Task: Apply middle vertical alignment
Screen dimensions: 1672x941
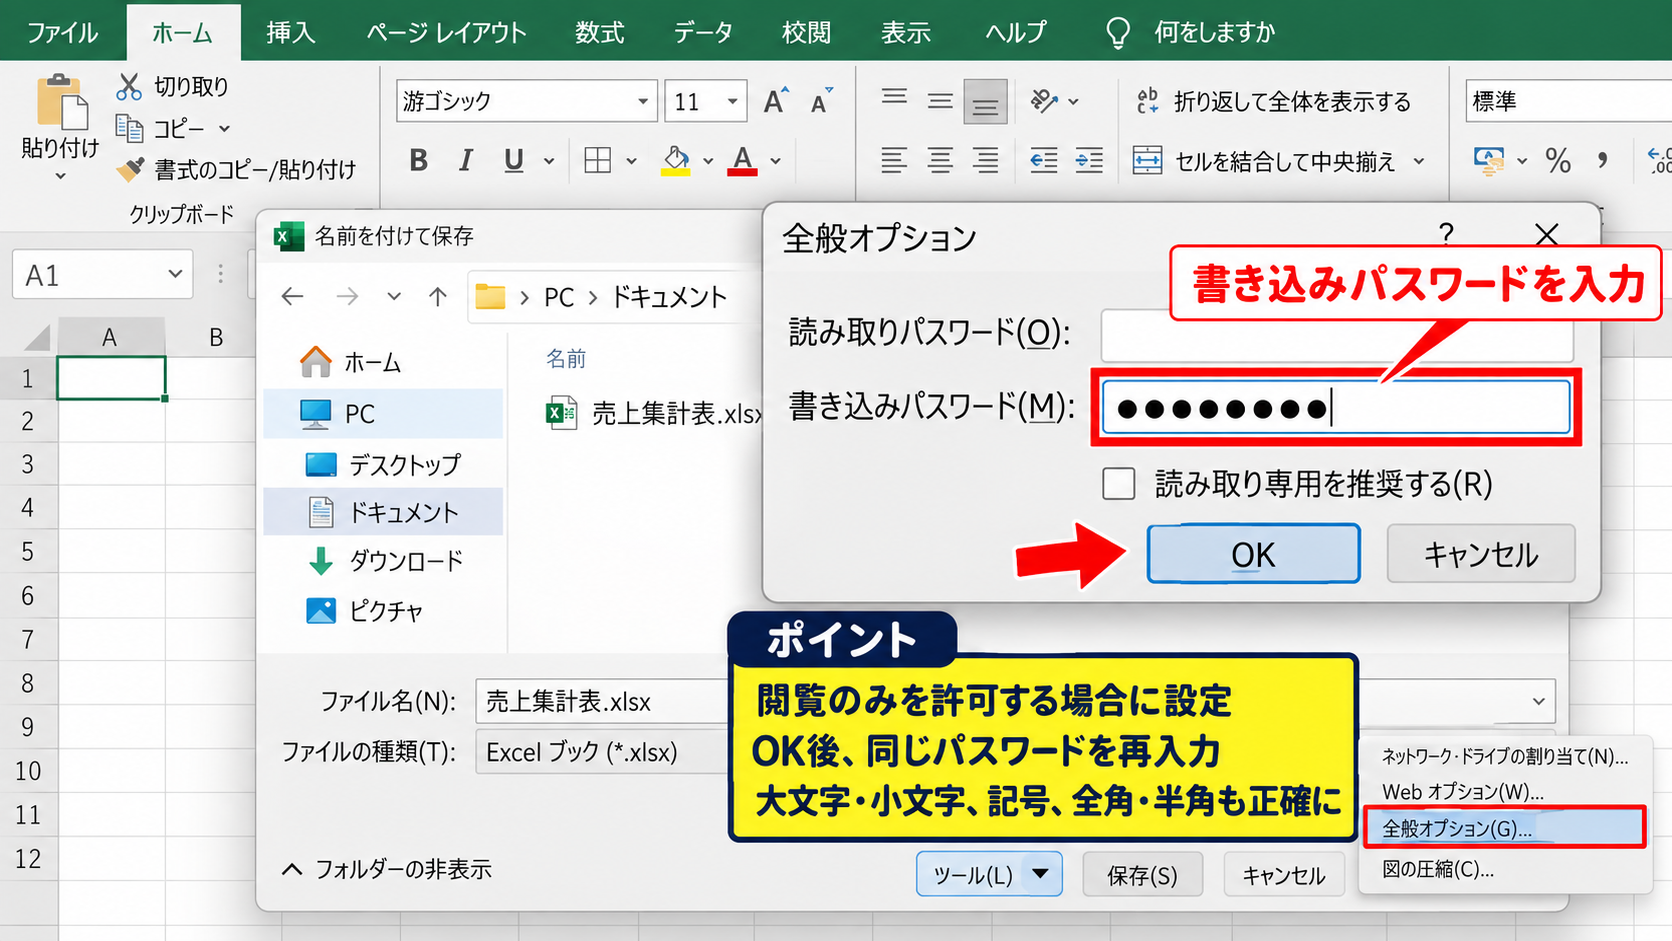Action: tap(940, 101)
